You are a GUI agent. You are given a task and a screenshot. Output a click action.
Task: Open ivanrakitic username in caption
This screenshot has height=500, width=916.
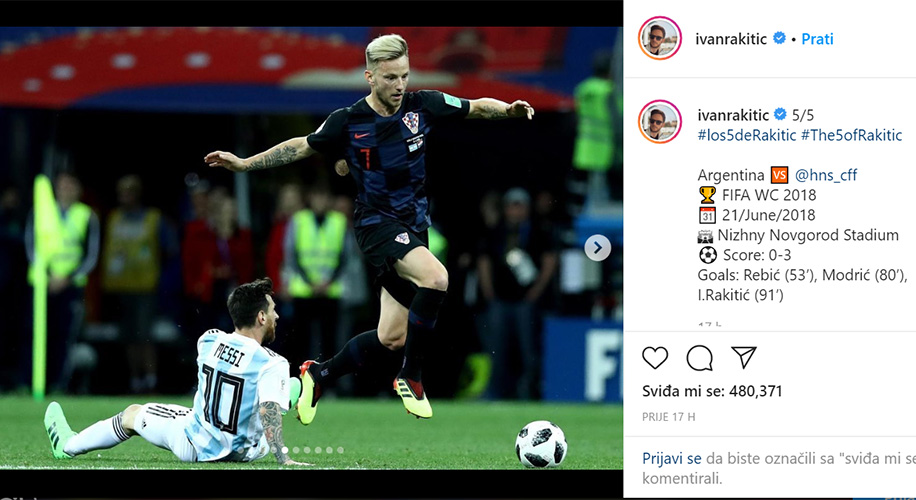point(733,115)
